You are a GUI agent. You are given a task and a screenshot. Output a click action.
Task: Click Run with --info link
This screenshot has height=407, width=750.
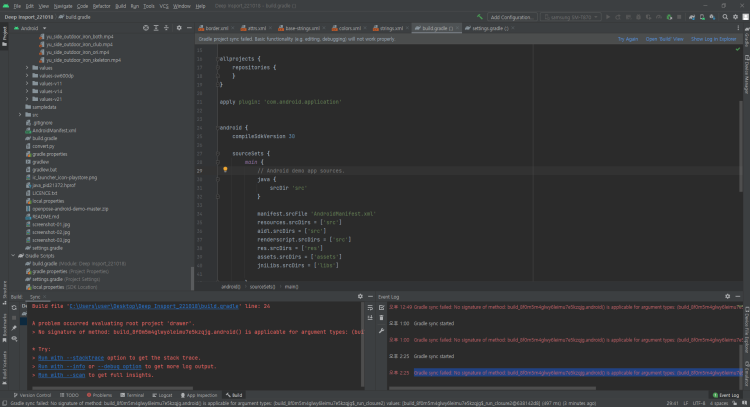62,366
